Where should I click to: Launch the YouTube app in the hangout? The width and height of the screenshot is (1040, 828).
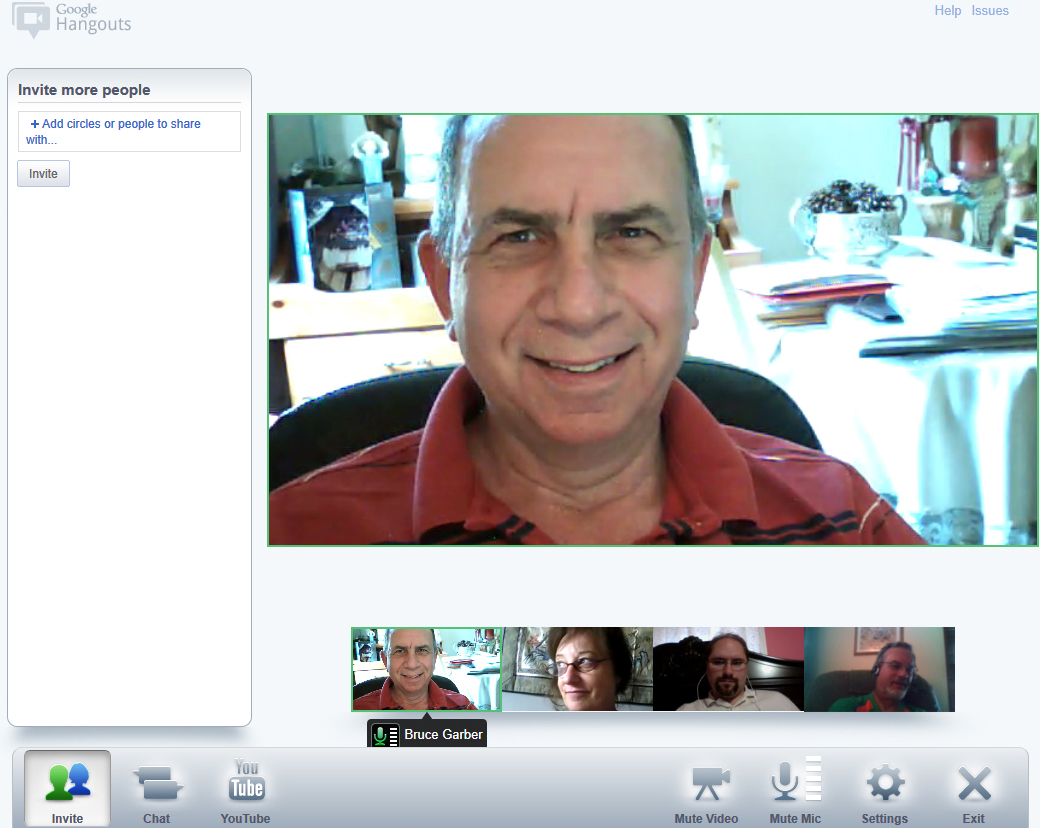click(x=246, y=789)
